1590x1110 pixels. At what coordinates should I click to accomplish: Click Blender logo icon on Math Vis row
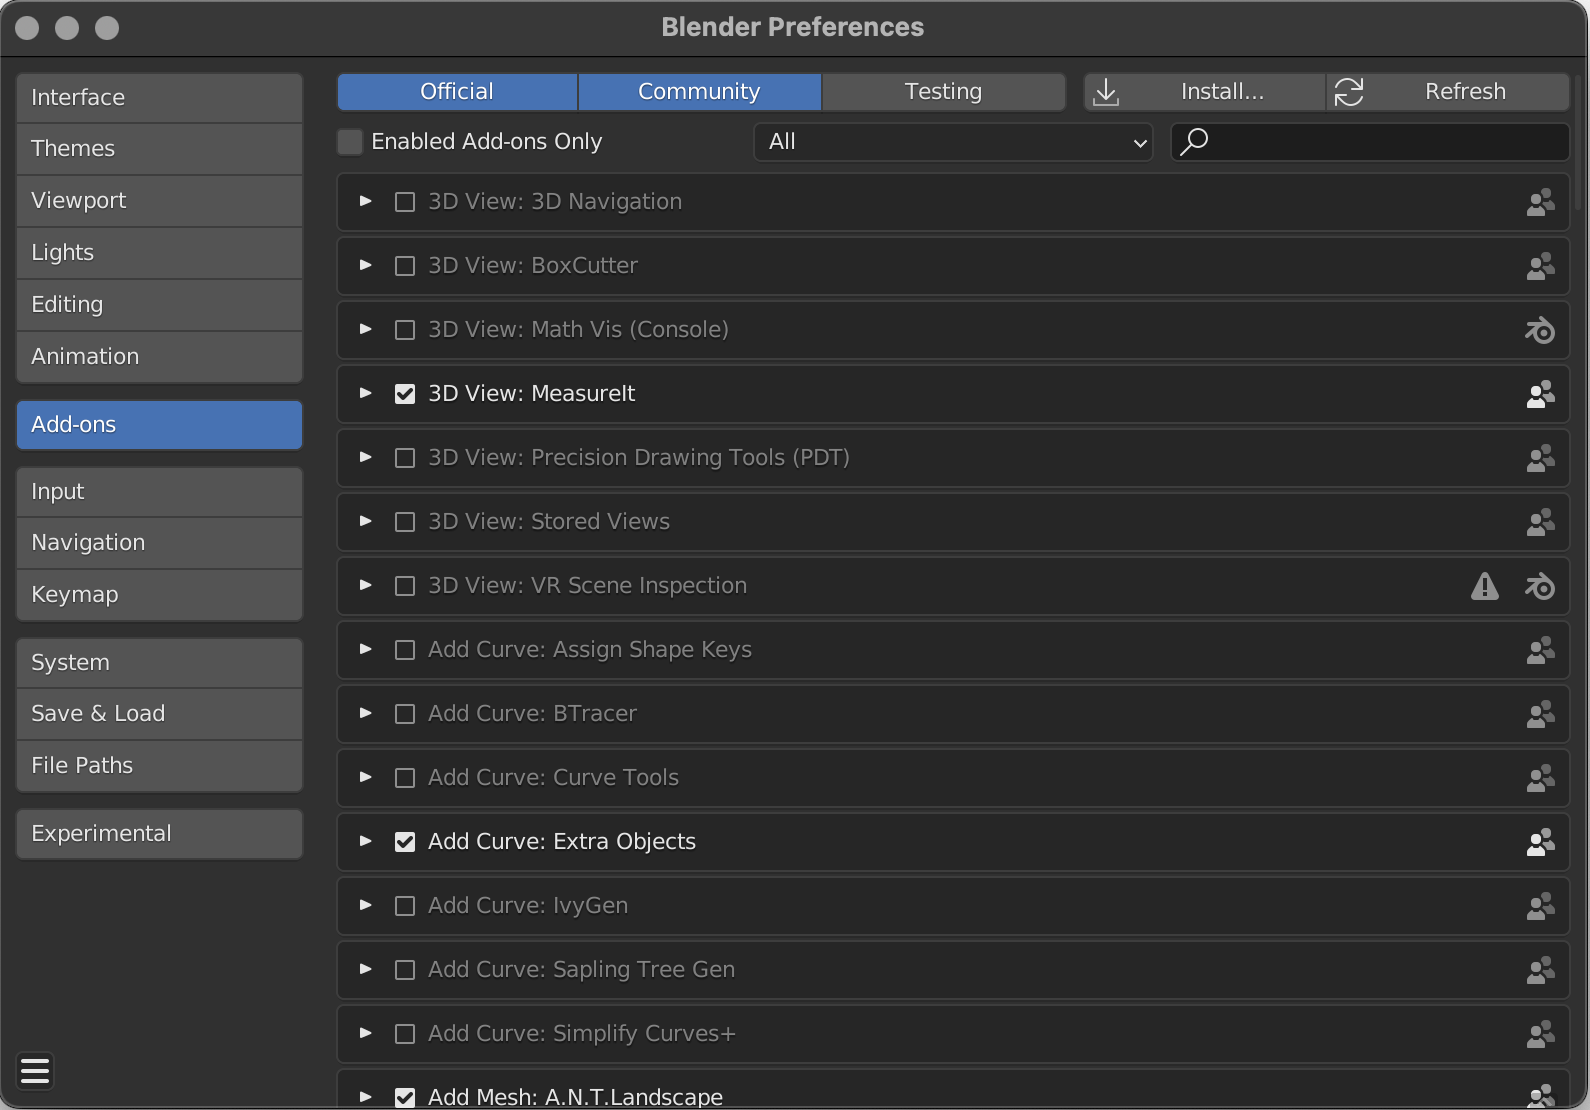click(1540, 330)
